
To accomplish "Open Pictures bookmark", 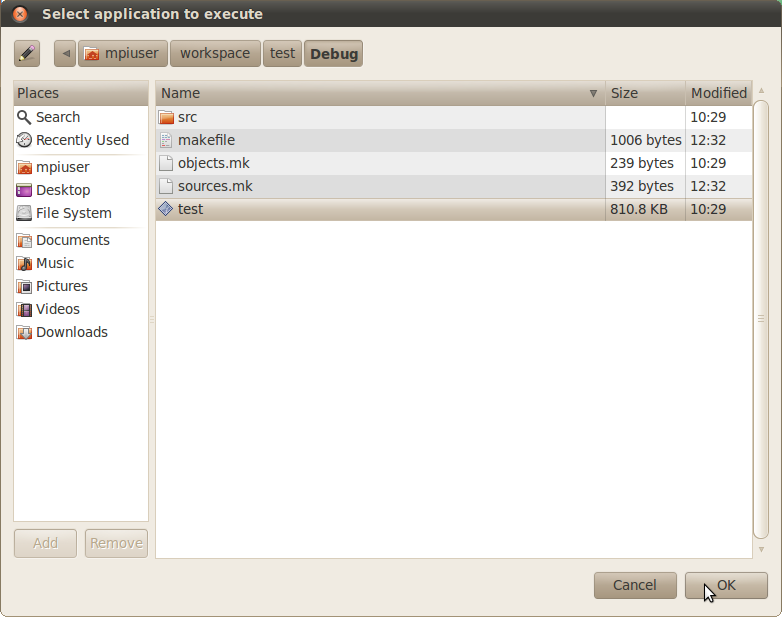I will pyautogui.click(x=81, y=286).
